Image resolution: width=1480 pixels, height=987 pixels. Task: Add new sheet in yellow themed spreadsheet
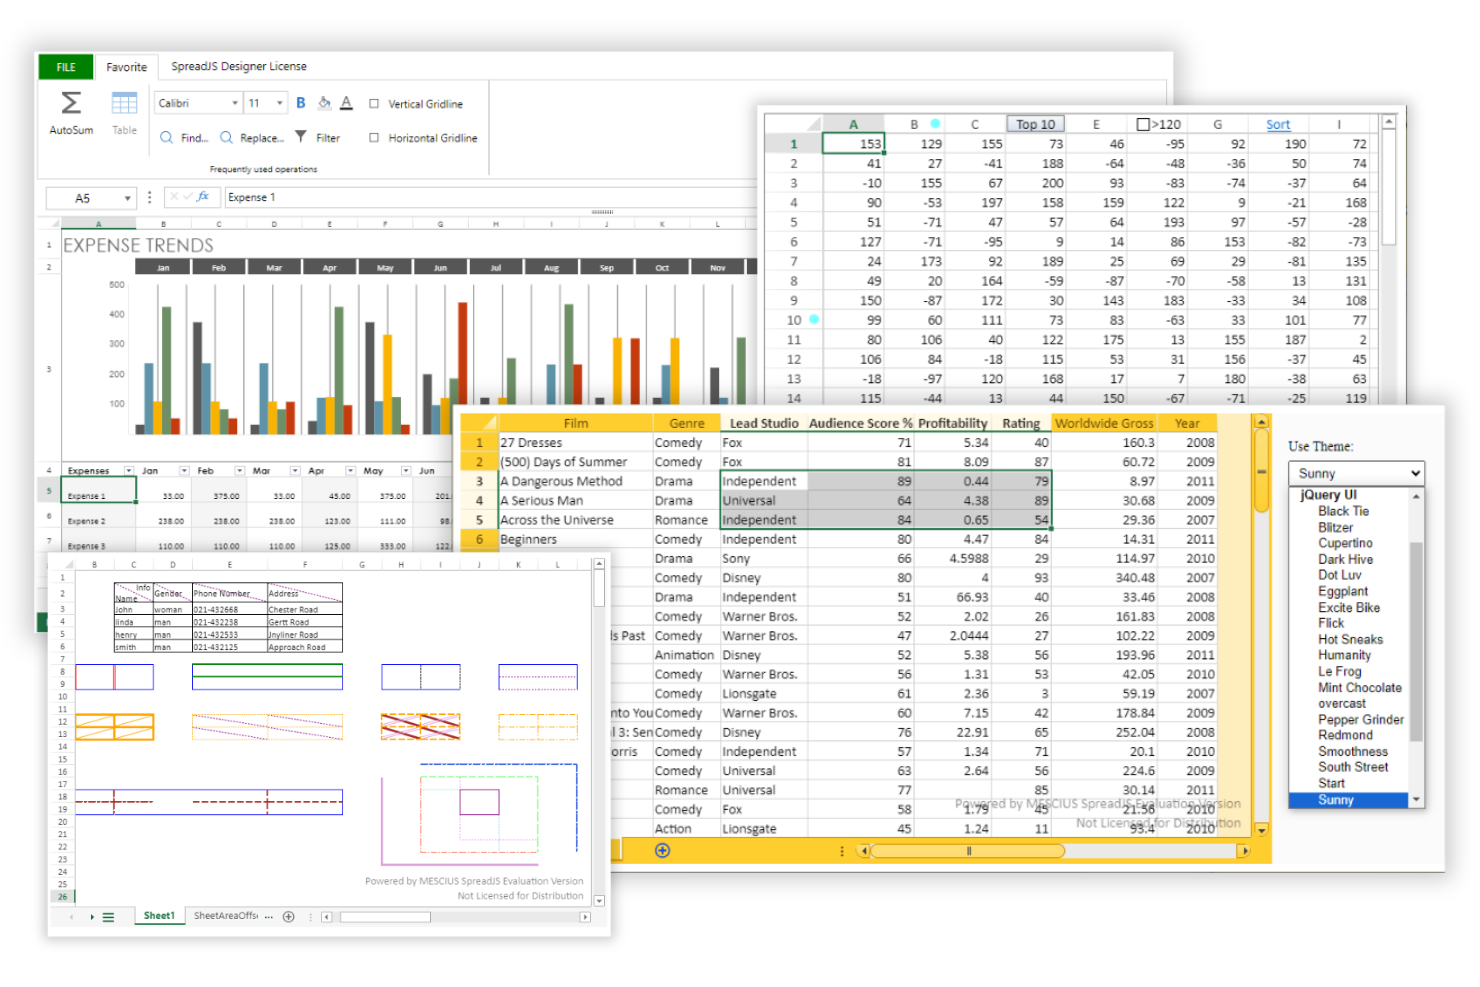(662, 850)
